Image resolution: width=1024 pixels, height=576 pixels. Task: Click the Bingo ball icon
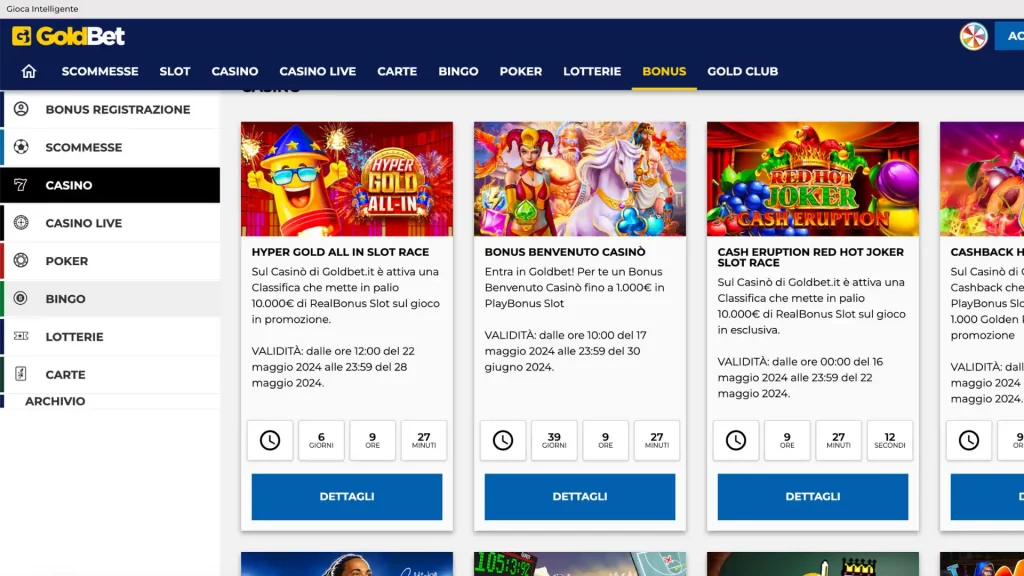point(21,298)
